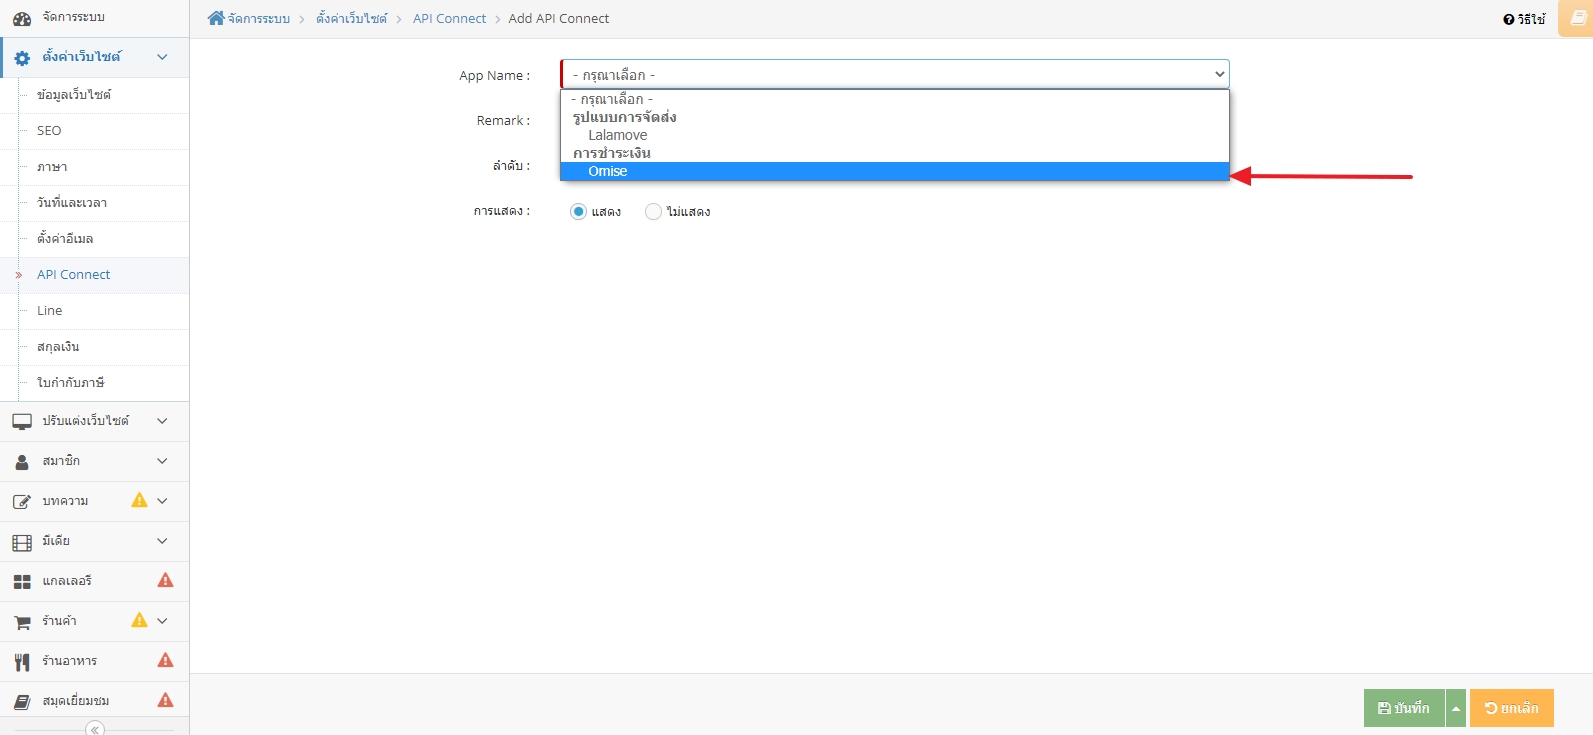The width and height of the screenshot is (1593, 735).
Task: Click the user icon for สมาชิก
Action: 22,462
